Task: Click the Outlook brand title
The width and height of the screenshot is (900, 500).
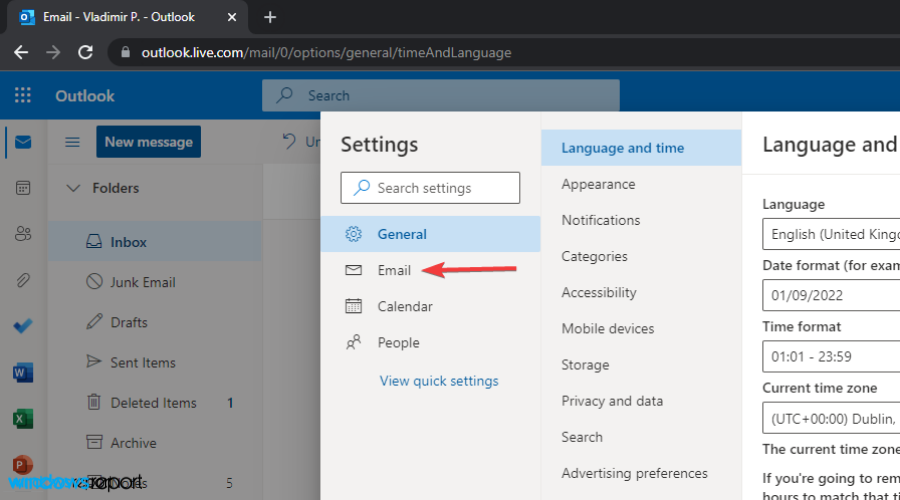Action: coord(85,96)
